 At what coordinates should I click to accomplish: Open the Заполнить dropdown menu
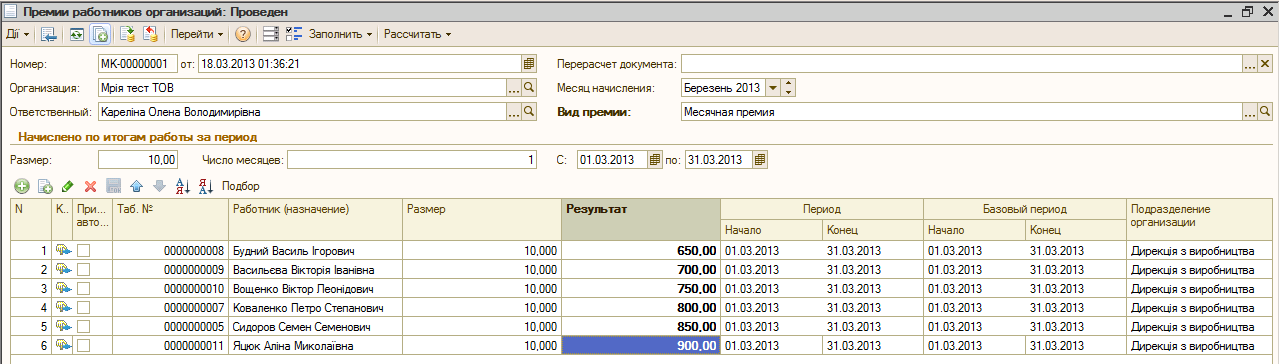click(x=340, y=34)
